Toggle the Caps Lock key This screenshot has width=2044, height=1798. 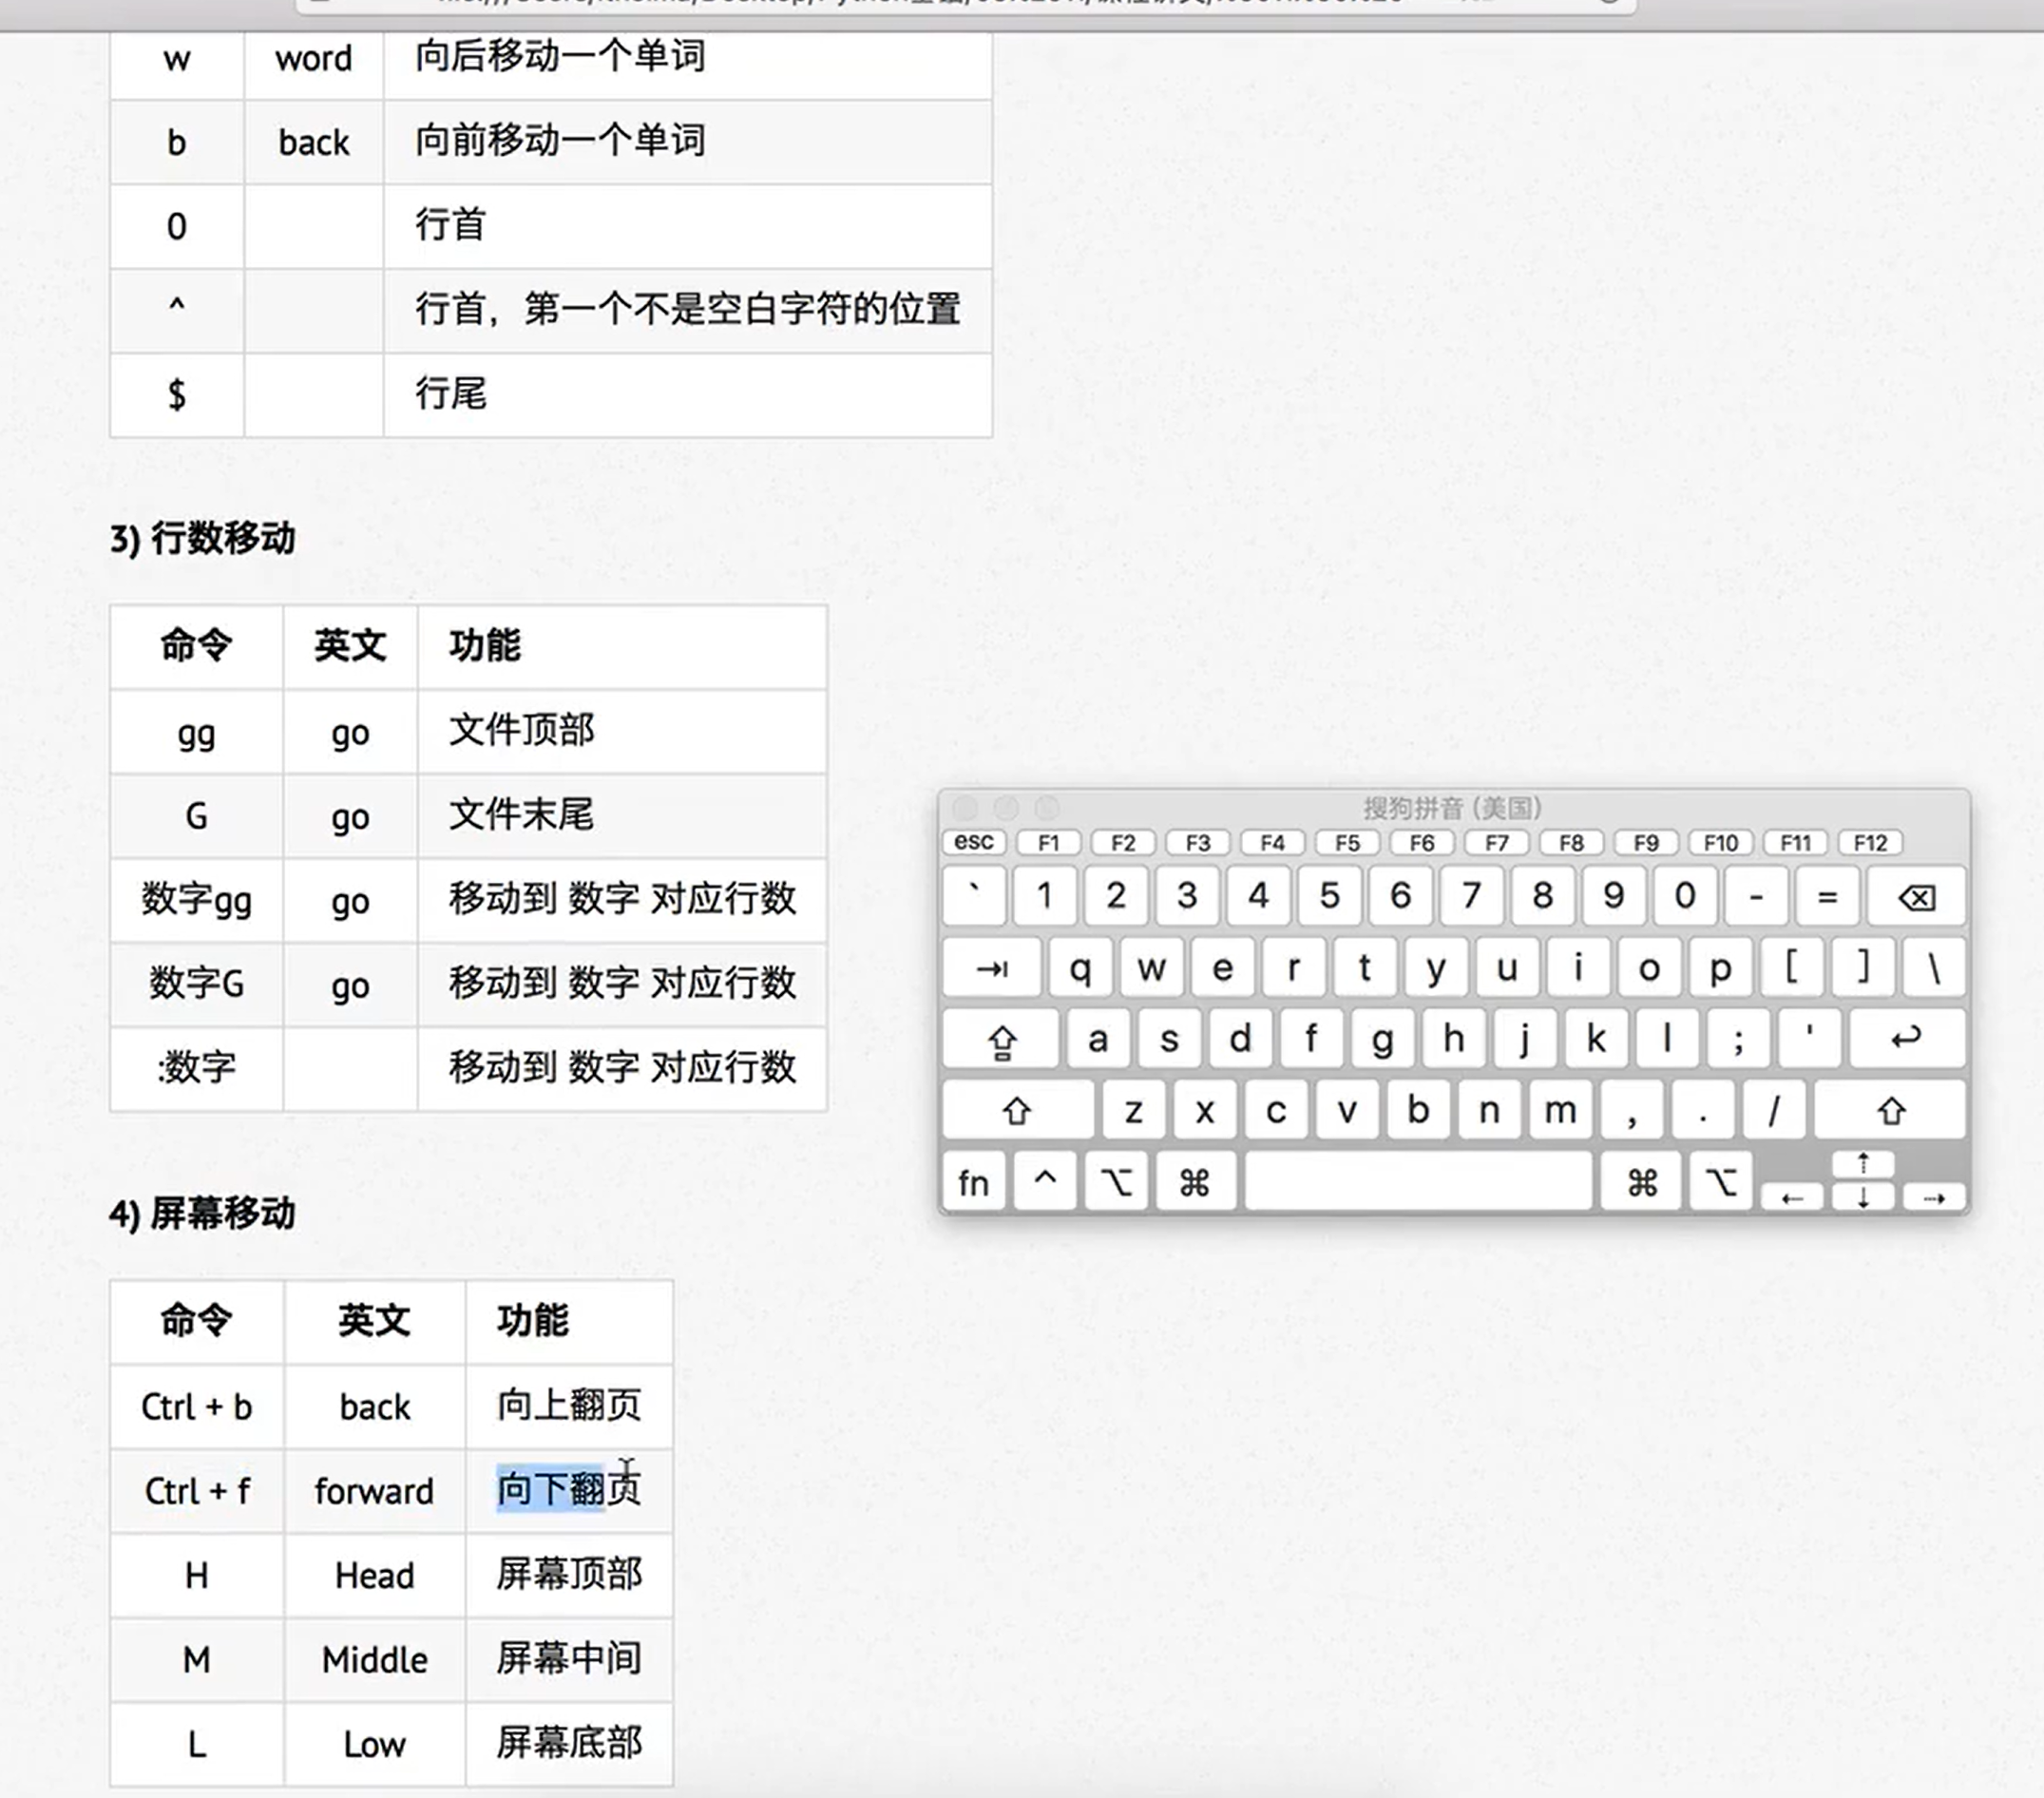[1000, 1040]
